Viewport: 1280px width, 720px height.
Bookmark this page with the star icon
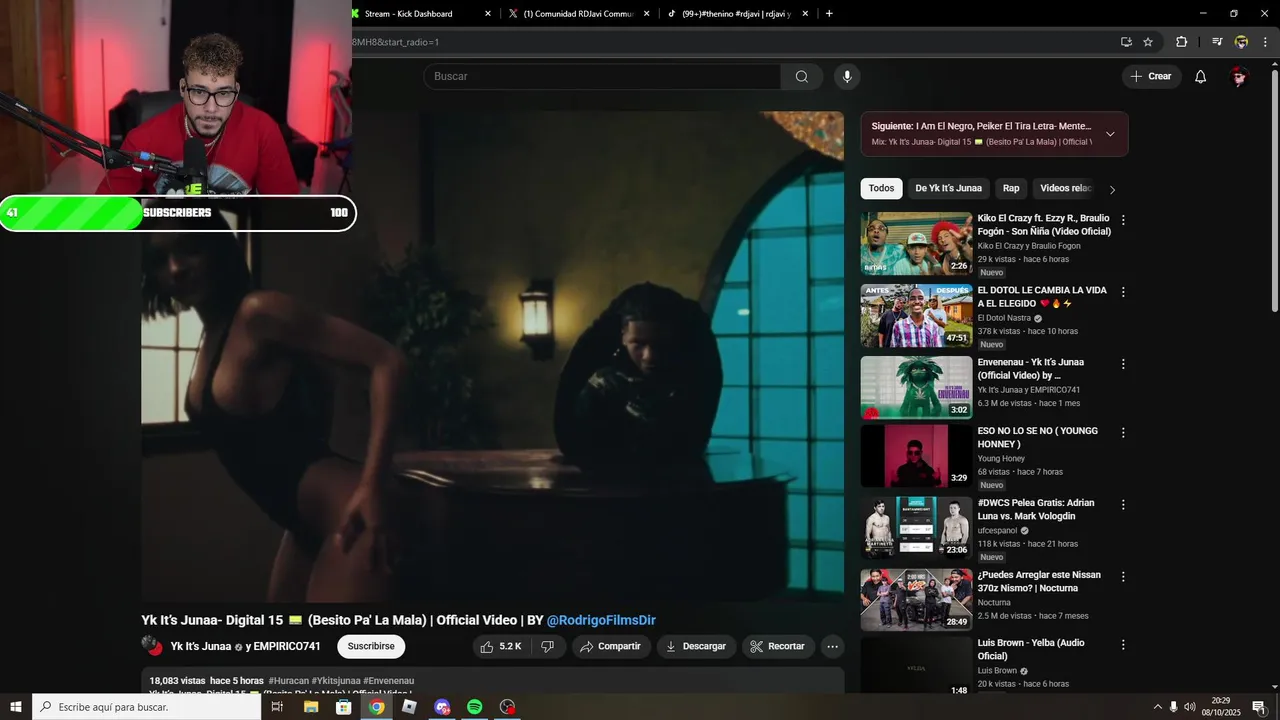(x=1148, y=42)
